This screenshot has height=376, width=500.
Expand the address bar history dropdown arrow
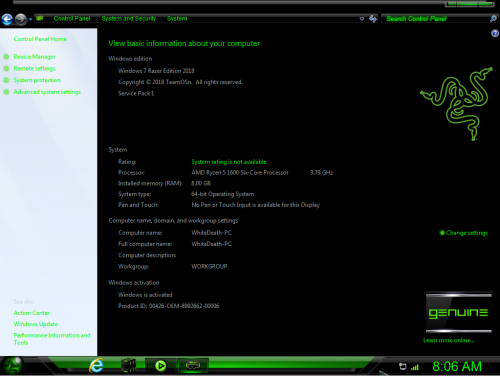tap(362, 19)
